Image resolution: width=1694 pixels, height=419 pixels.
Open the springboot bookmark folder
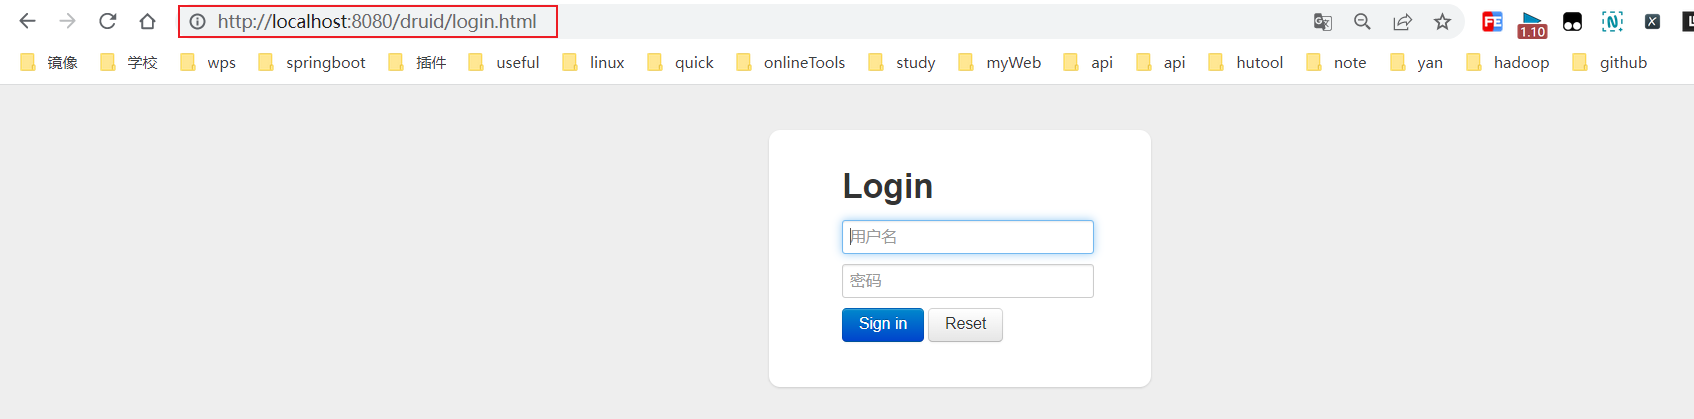(312, 62)
